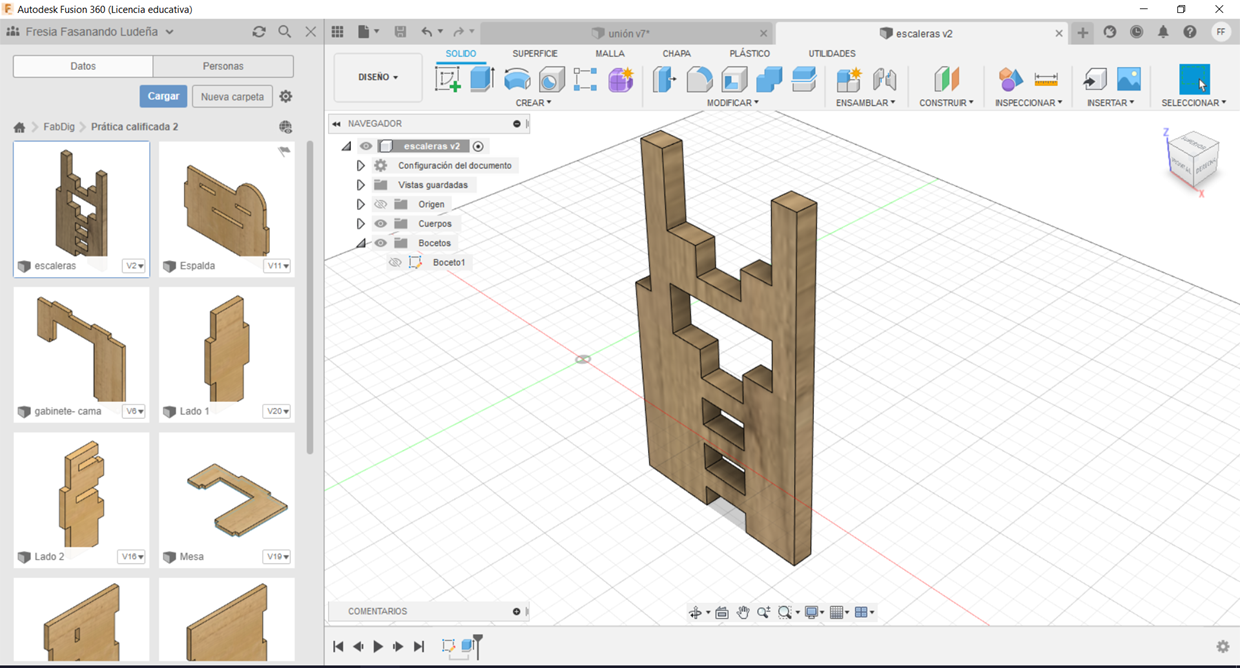
Task: Click the Cargar upload button
Action: pyautogui.click(x=163, y=96)
